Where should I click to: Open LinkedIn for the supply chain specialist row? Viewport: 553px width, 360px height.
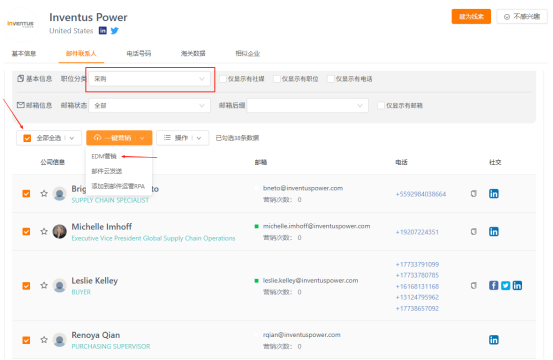[494, 194]
